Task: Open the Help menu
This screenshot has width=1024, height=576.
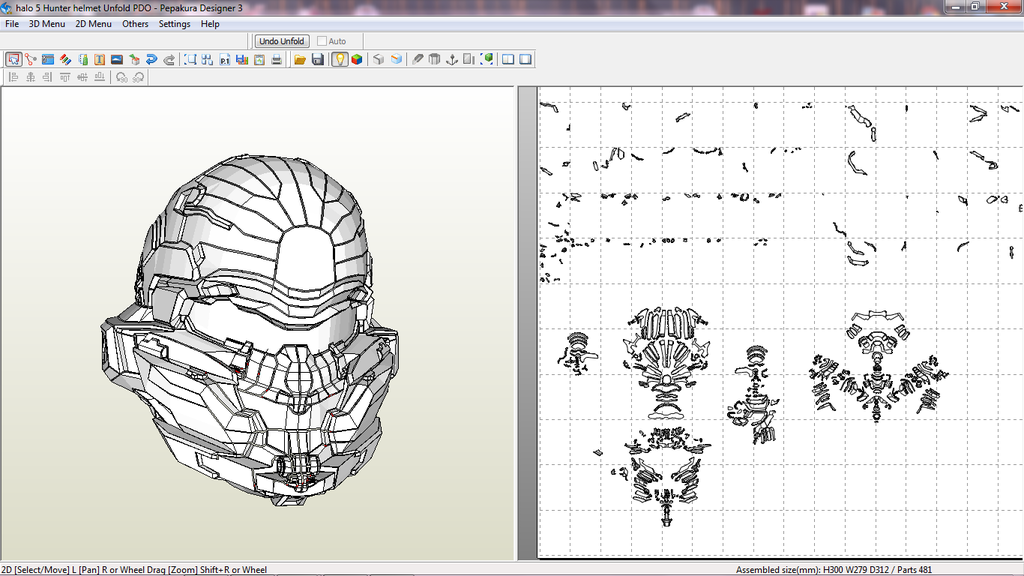Action: [x=210, y=24]
